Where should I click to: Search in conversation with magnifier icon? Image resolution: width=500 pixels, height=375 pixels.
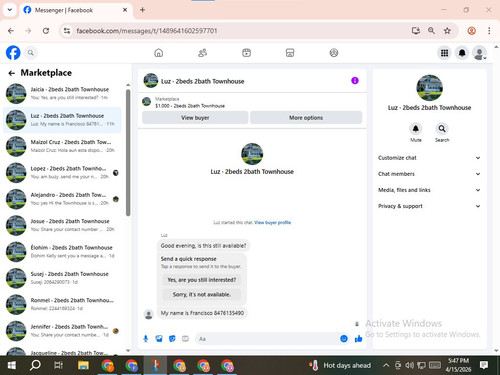(x=442, y=129)
